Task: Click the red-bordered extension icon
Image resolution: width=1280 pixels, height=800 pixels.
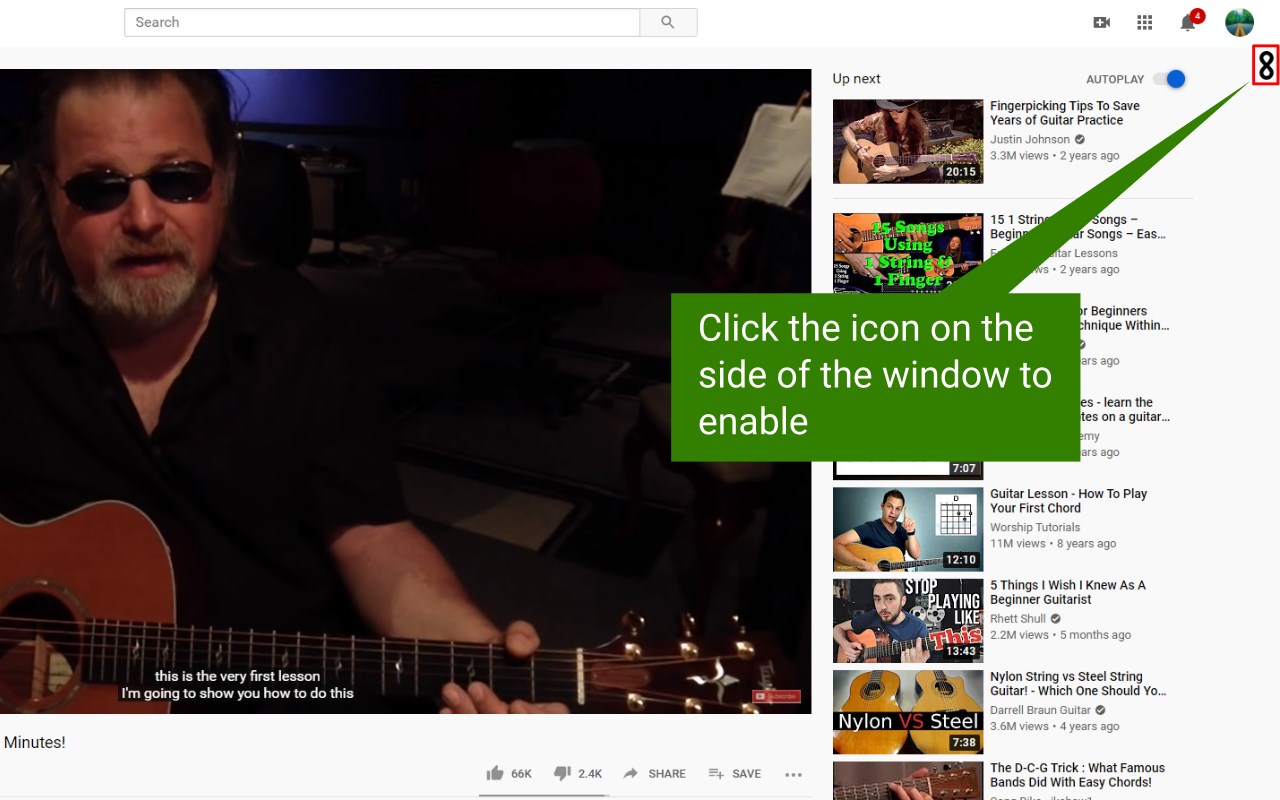Action: (1266, 65)
